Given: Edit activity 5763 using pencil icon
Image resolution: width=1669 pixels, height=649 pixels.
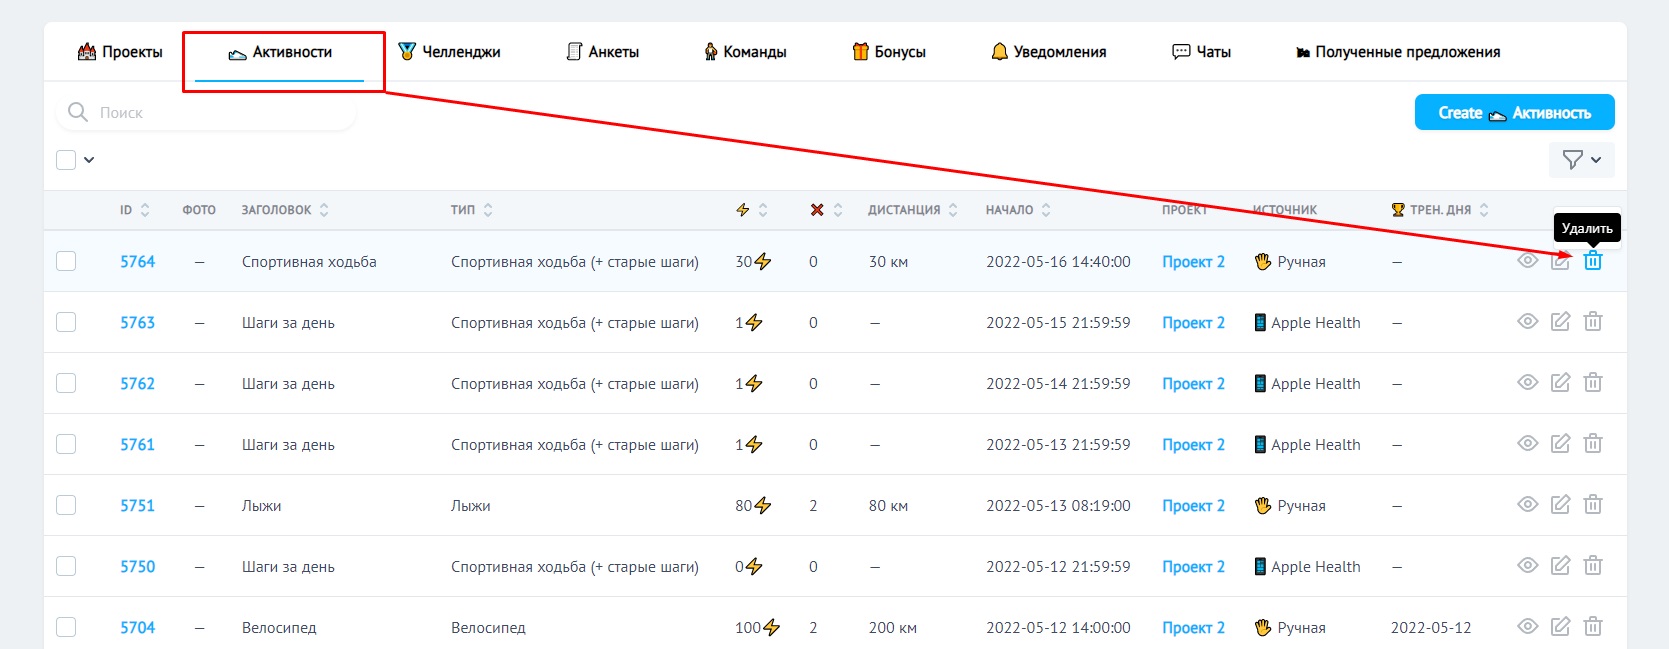Looking at the screenshot, I should point(1560,322).
